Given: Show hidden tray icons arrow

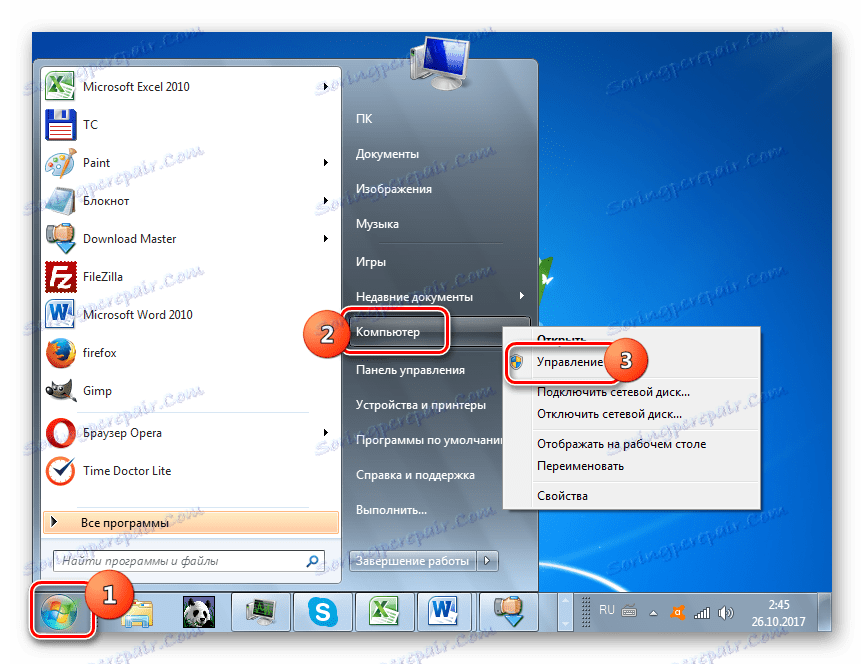Looking at the screenshot, I should point(653,613).
